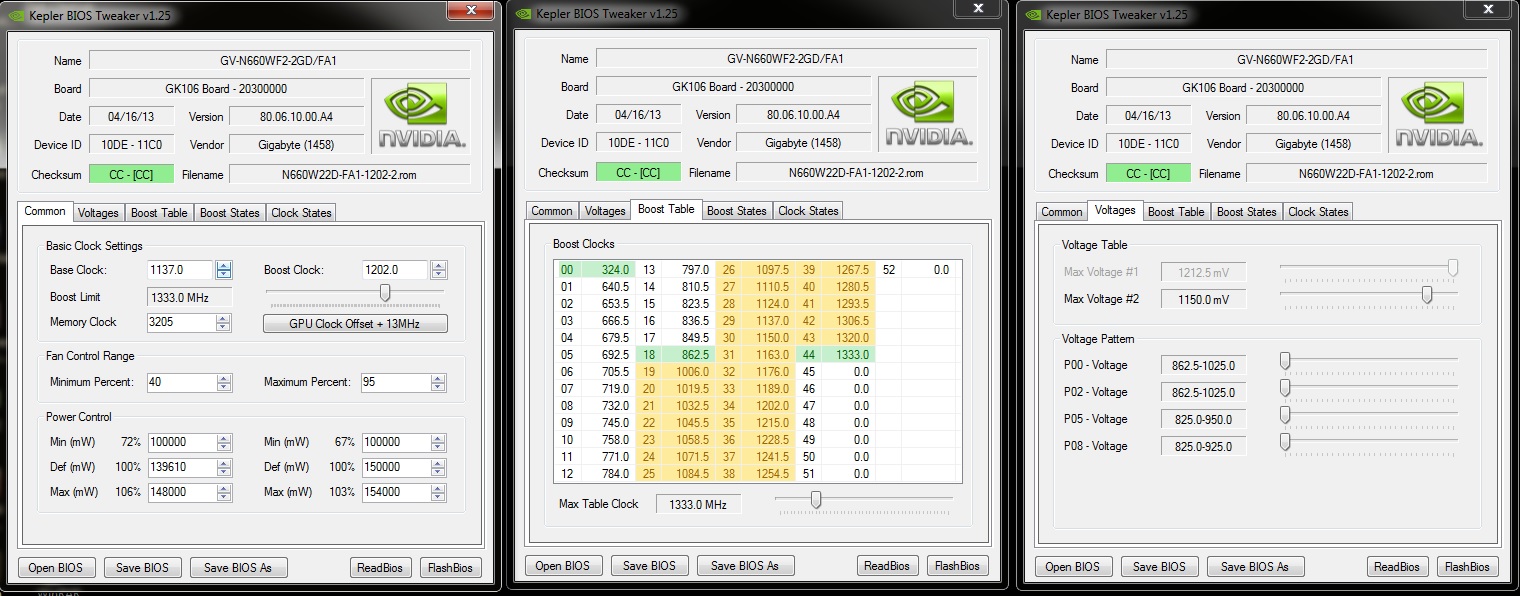Click the Max Voltage #2 slider handle
The image size is (1520, 596).
[x=1426, y=294]
